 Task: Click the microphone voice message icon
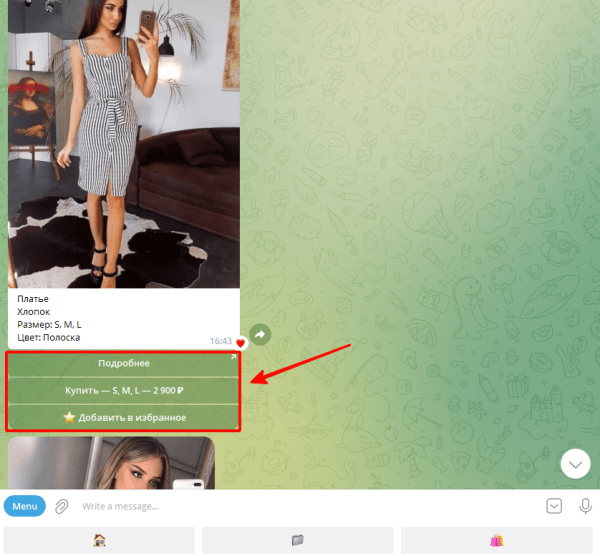[585, 506]
